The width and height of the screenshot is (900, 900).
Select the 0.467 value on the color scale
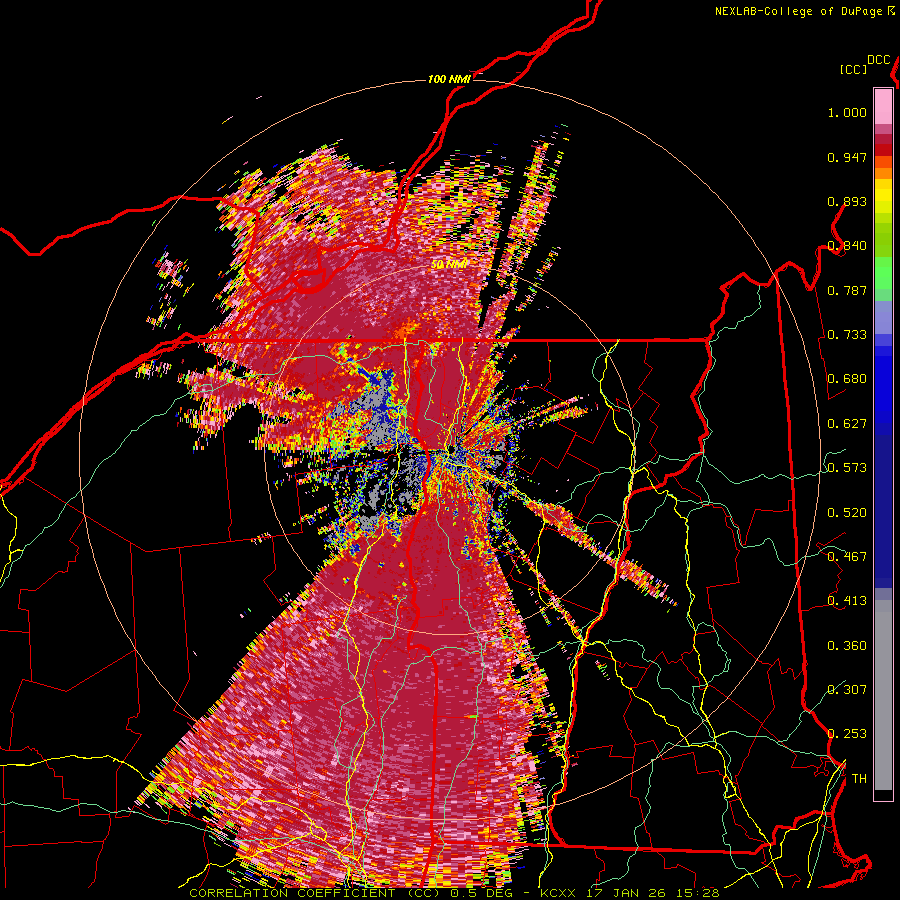[x=847, y=557]
